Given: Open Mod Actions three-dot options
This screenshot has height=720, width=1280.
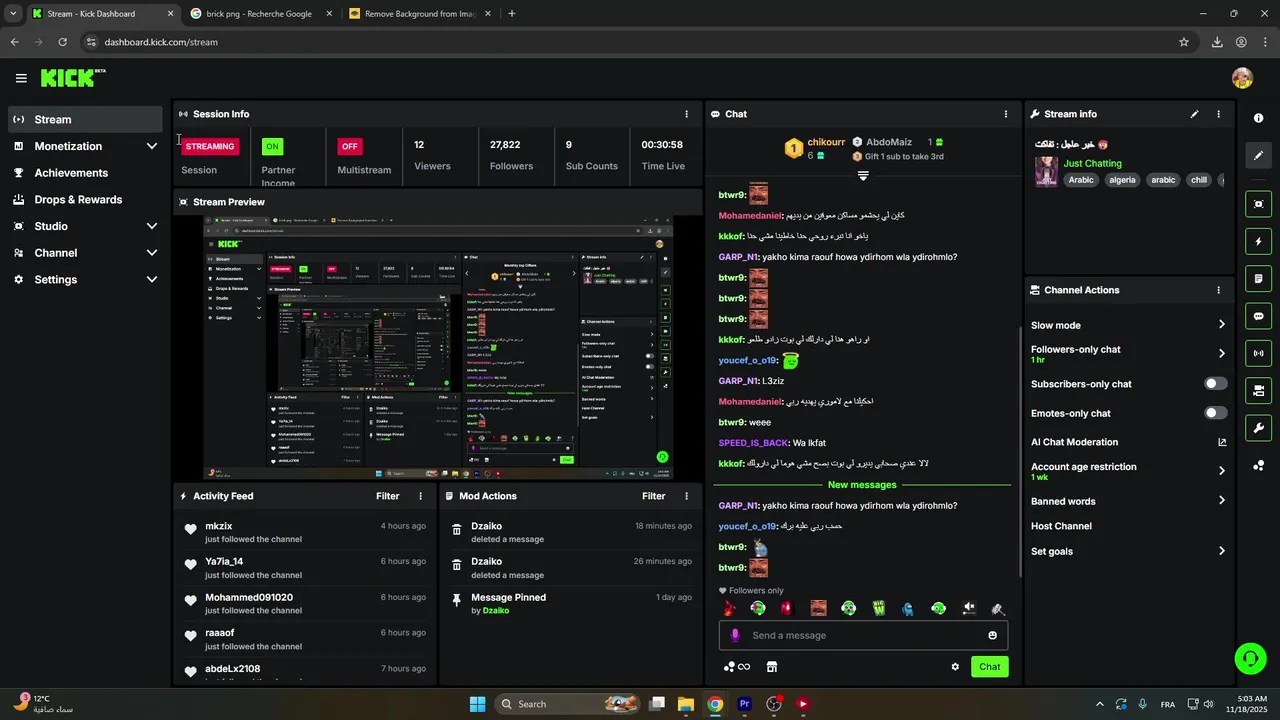Looking at the screenshot, I should [x=686, y=496].
